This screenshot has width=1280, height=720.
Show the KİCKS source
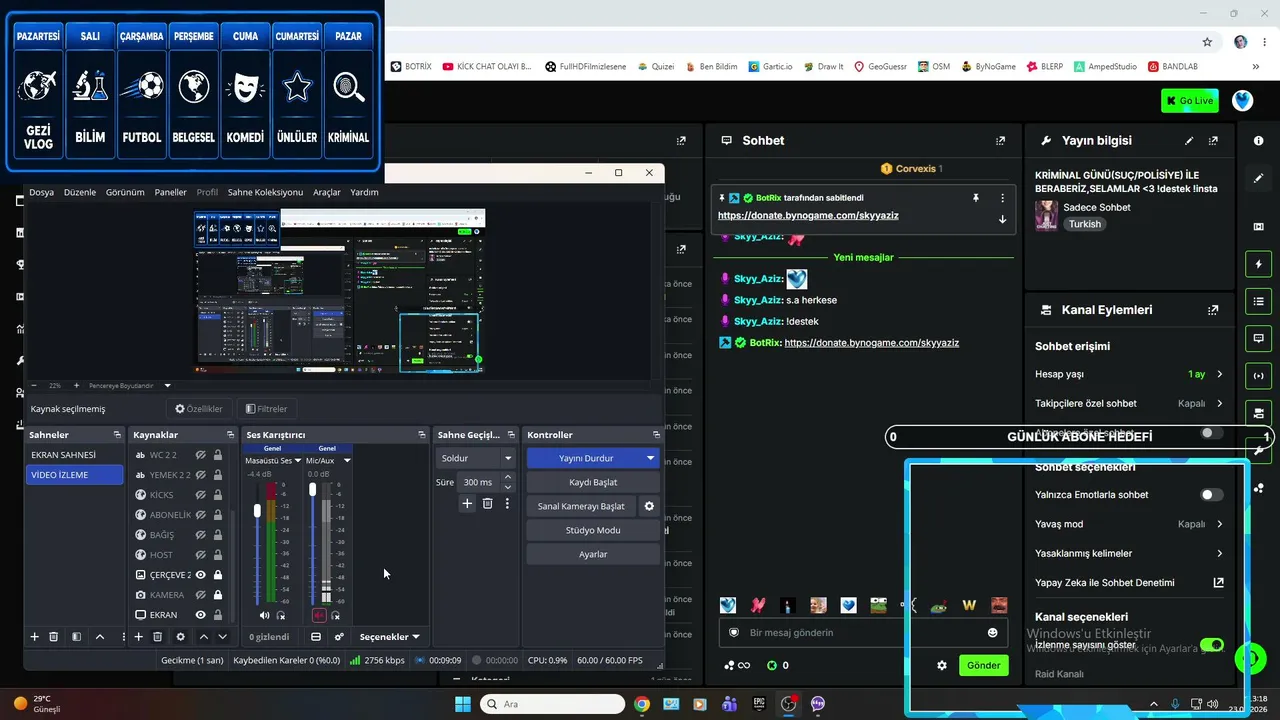(x=201, y=495)
